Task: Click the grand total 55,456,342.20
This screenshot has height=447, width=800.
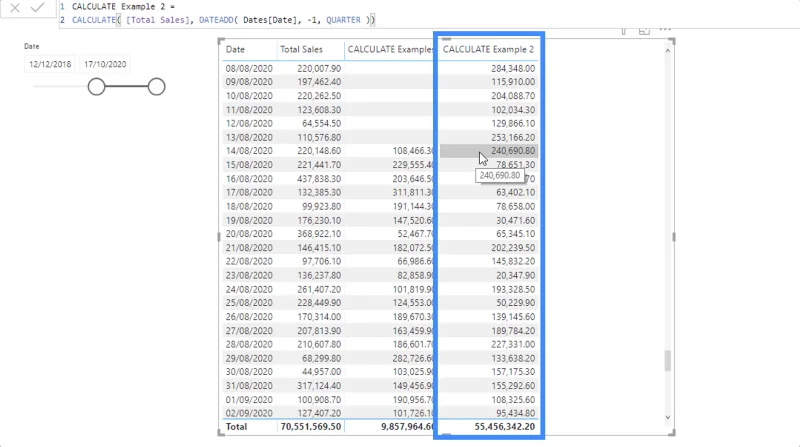Action: (x=505, y=427)
